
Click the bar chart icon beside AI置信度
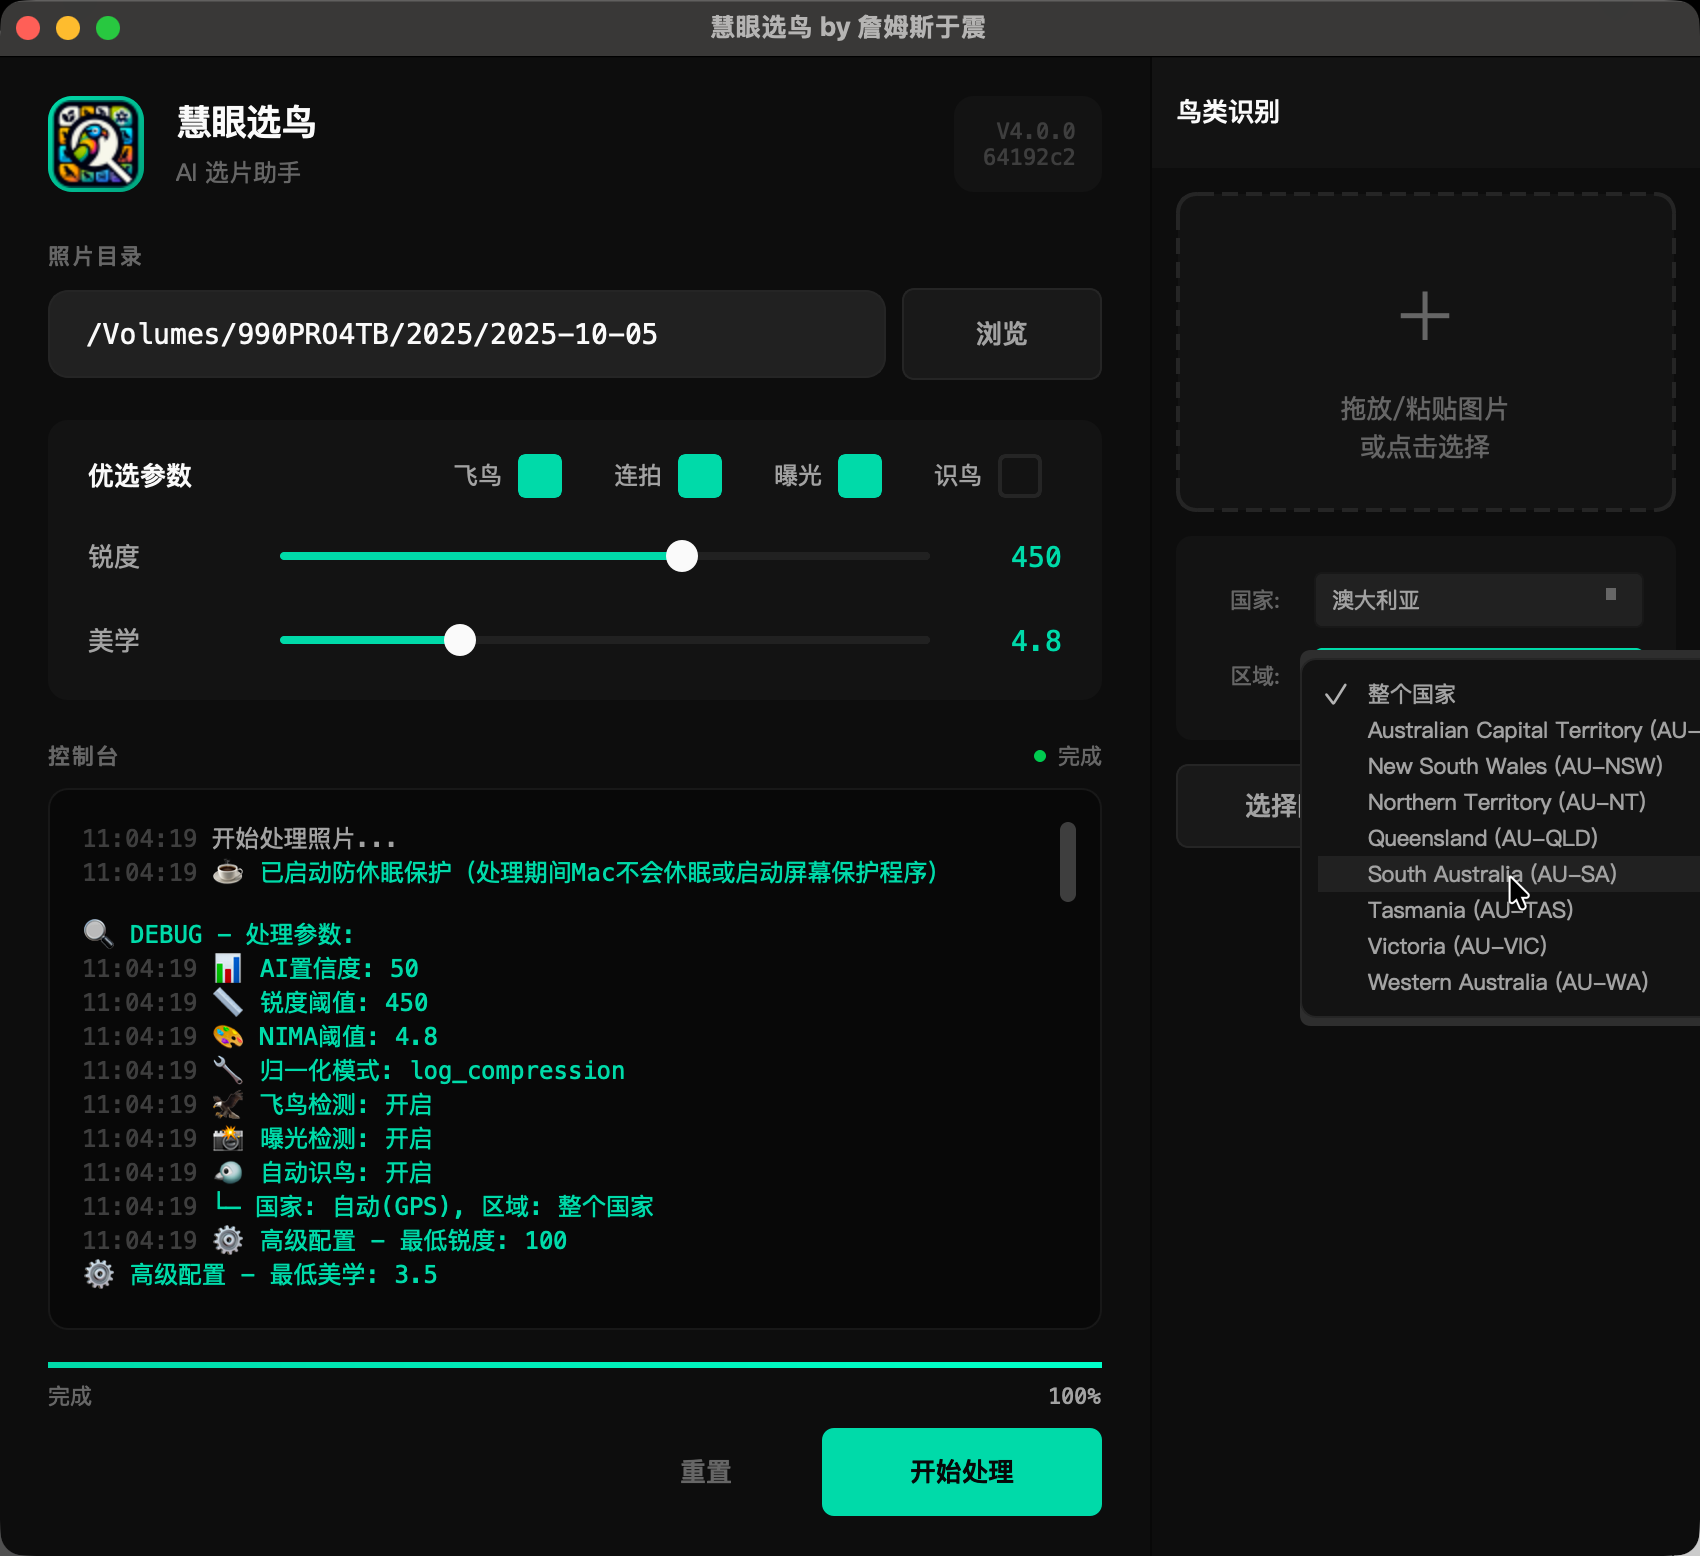tap(228, 968)
